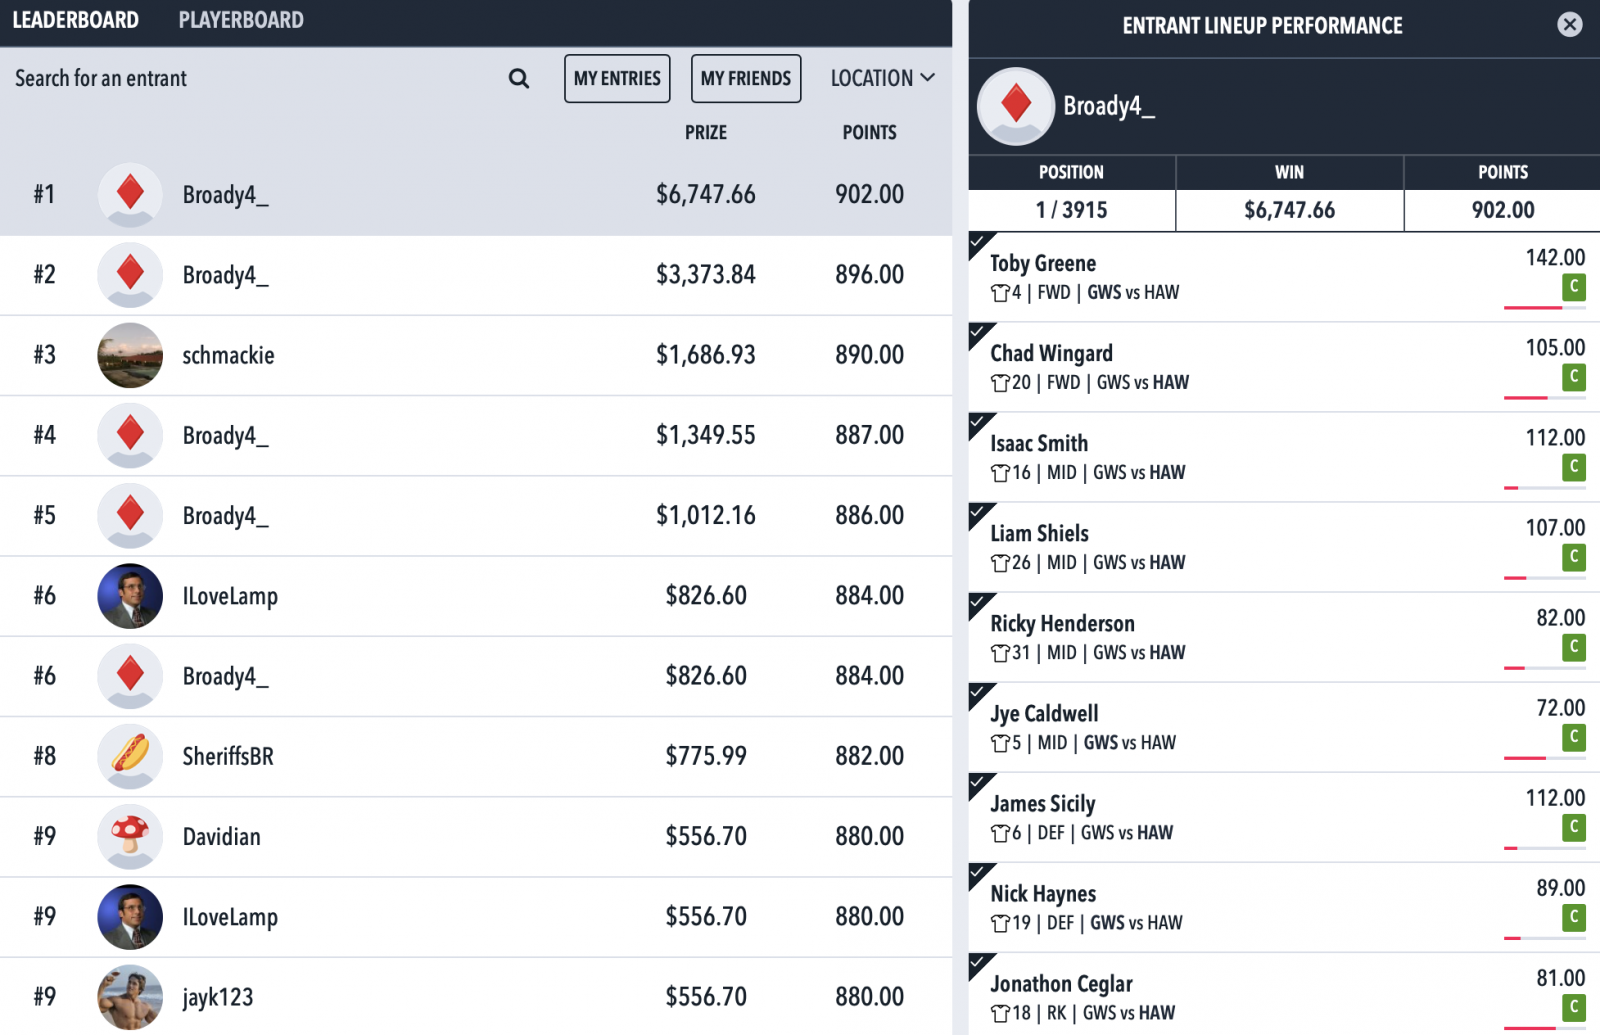
Task: Close the Entrant Lineup Performance panel
Action: pos(1570,25)
